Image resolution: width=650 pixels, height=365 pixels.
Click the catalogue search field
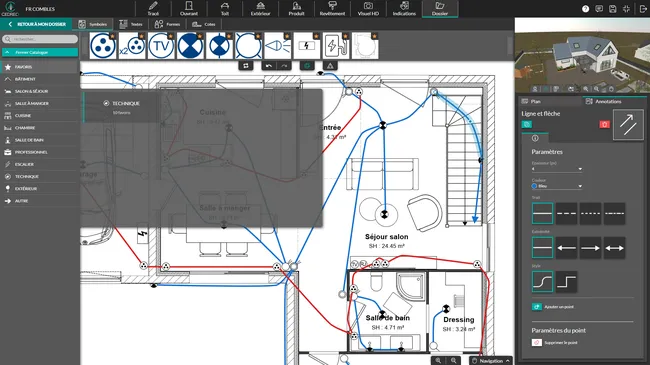pyautogui.click(x=40, y=39)
